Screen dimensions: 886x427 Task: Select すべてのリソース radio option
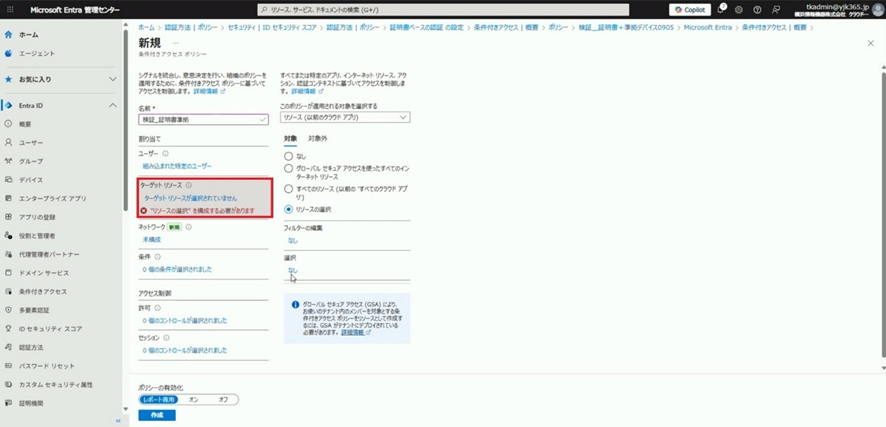(289, 188)
